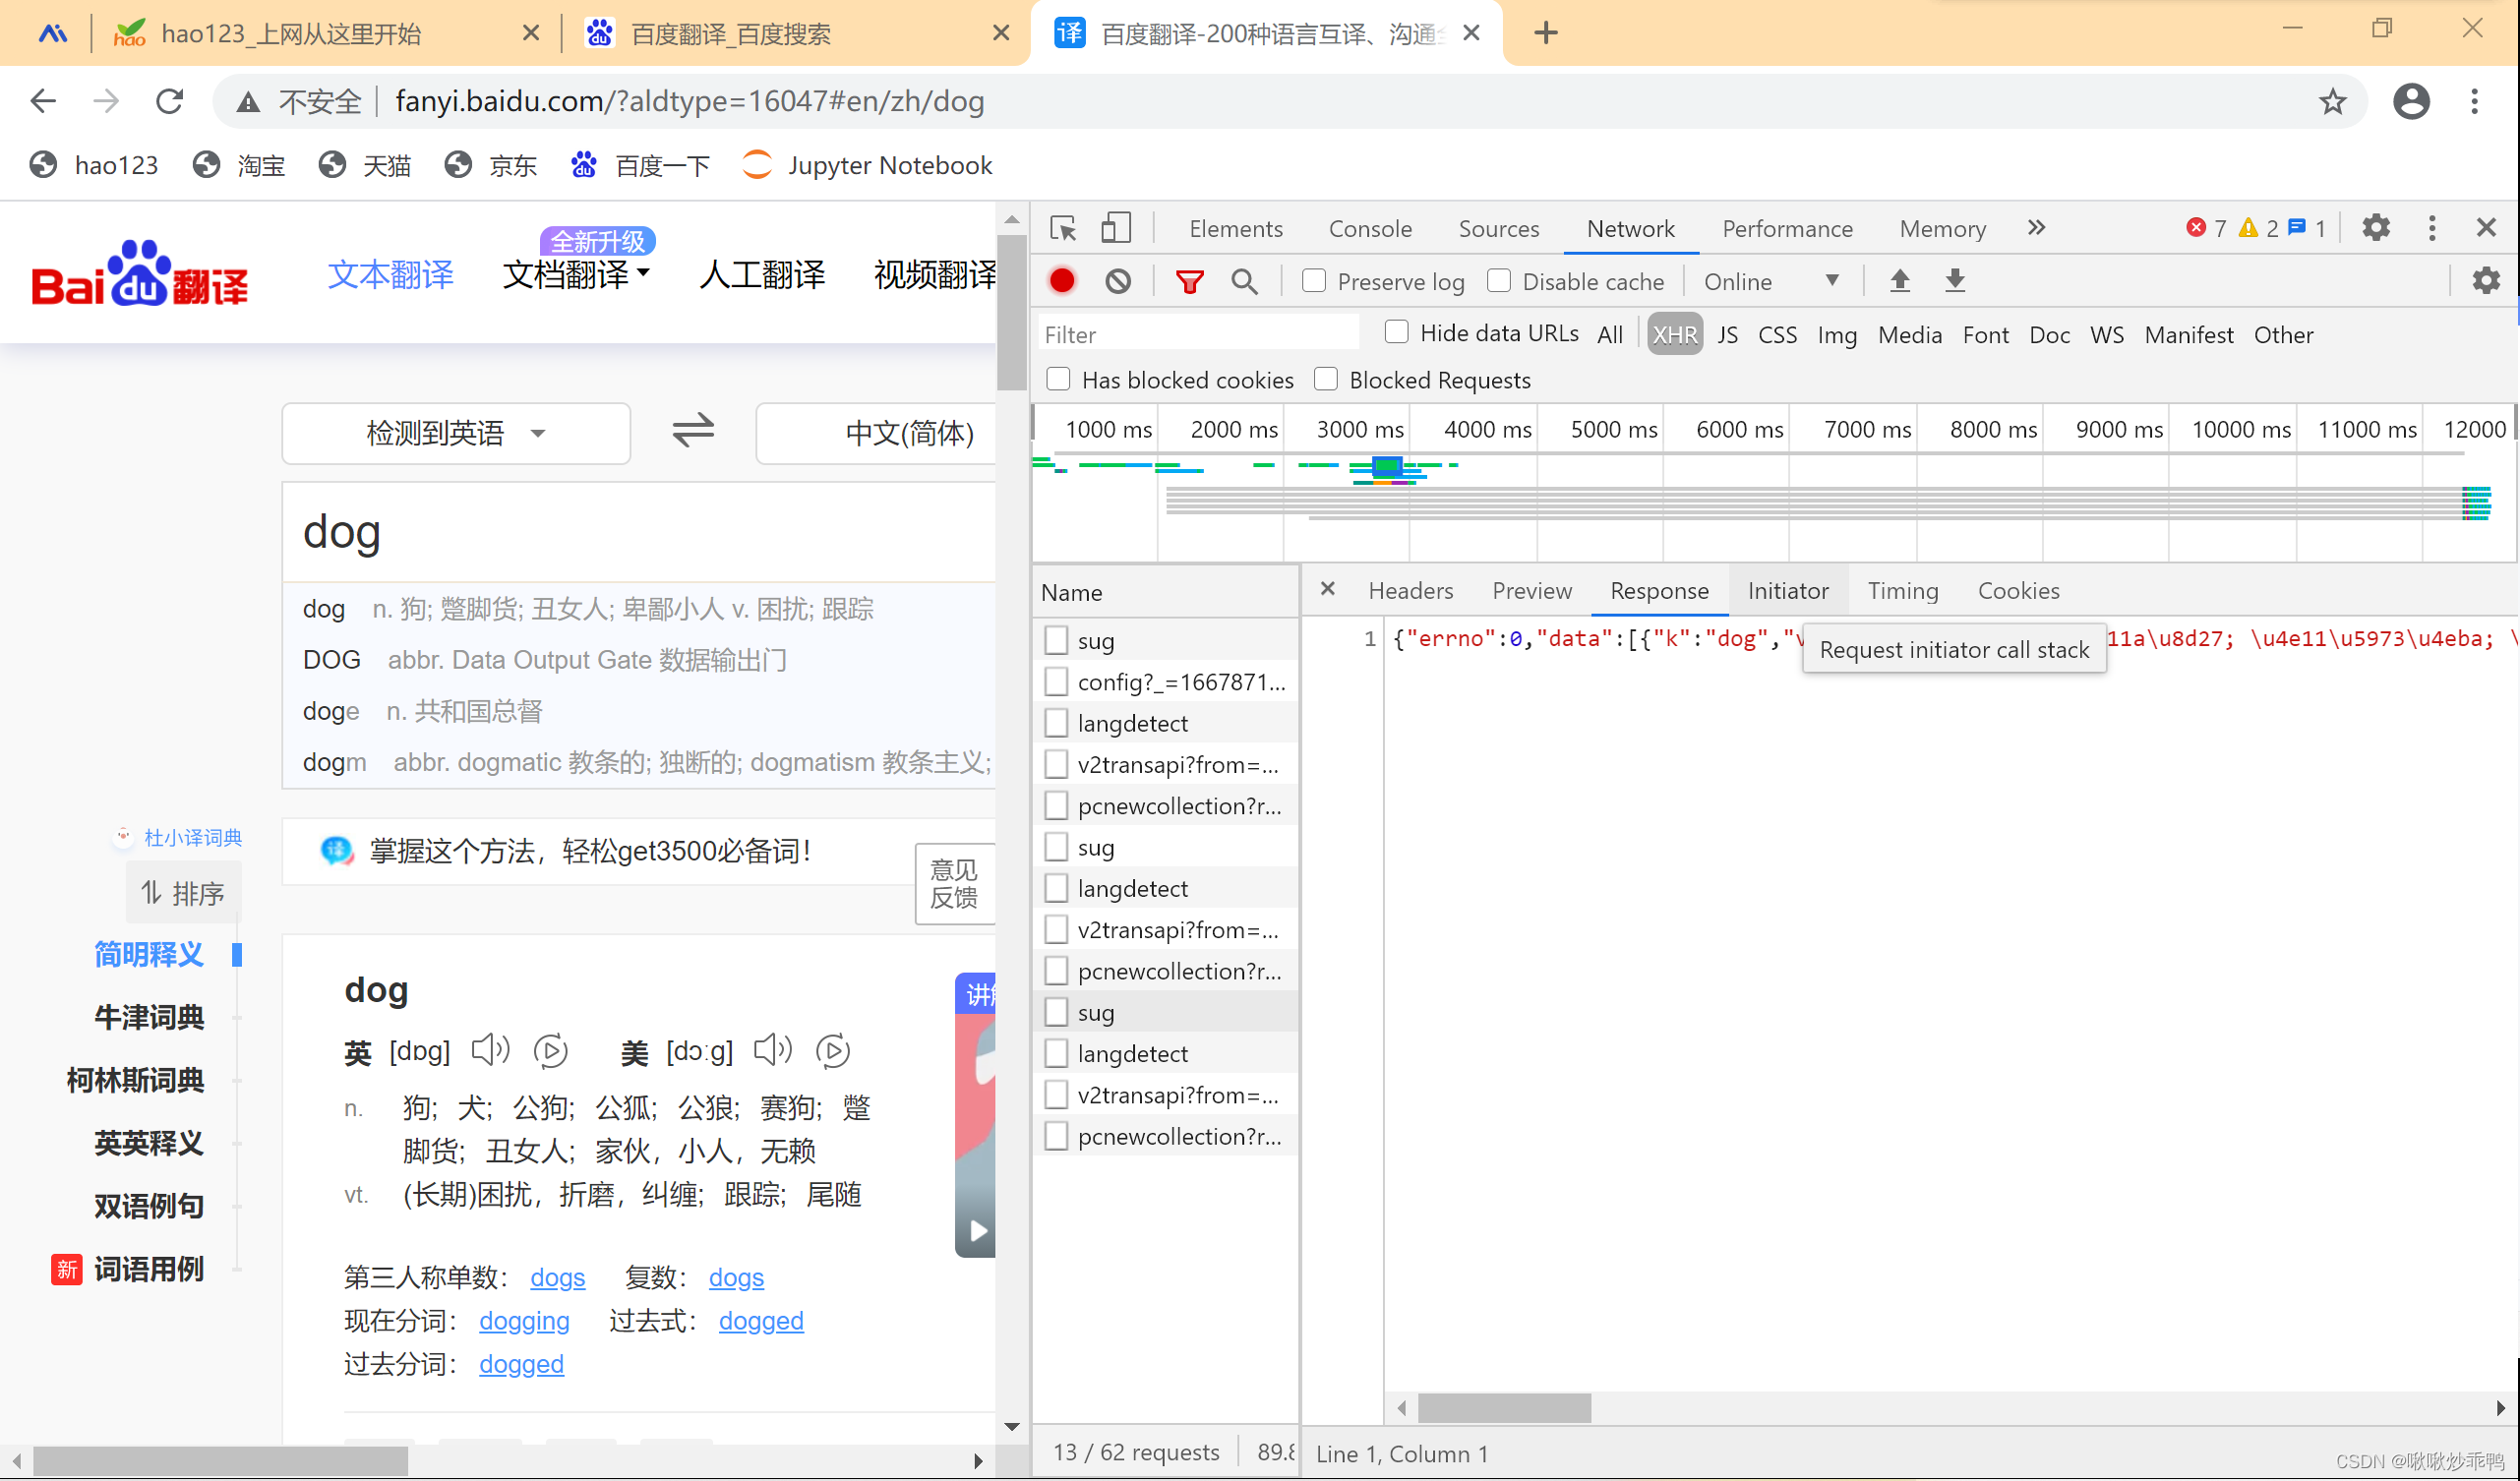Viewport: 2520px width, 1481px height.
Task: Open DevTools customize three-dot menu
Action: 2432,228
